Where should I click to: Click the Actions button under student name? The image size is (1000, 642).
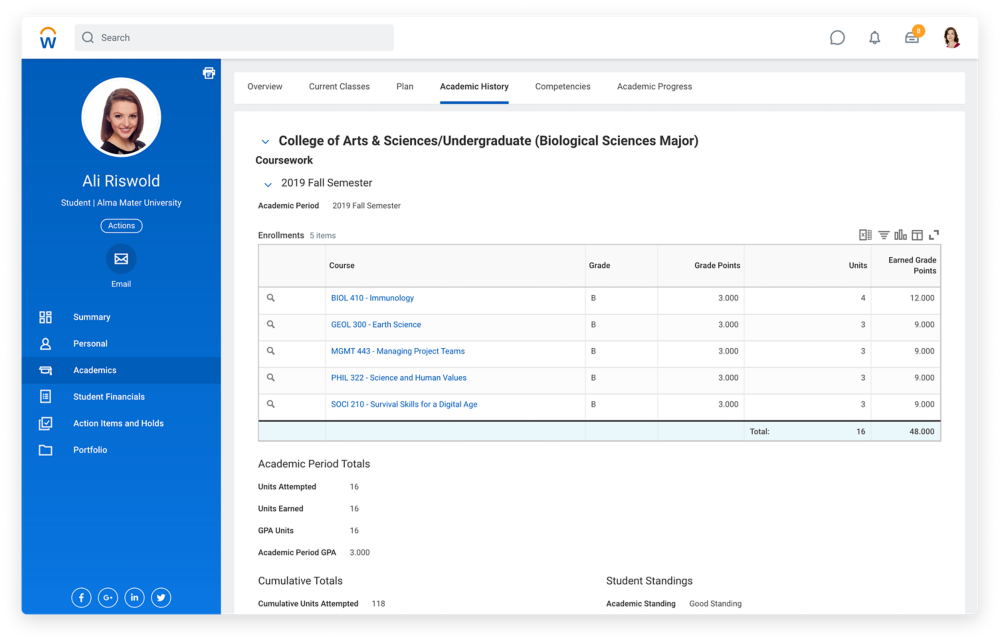(x=121, y=226)
